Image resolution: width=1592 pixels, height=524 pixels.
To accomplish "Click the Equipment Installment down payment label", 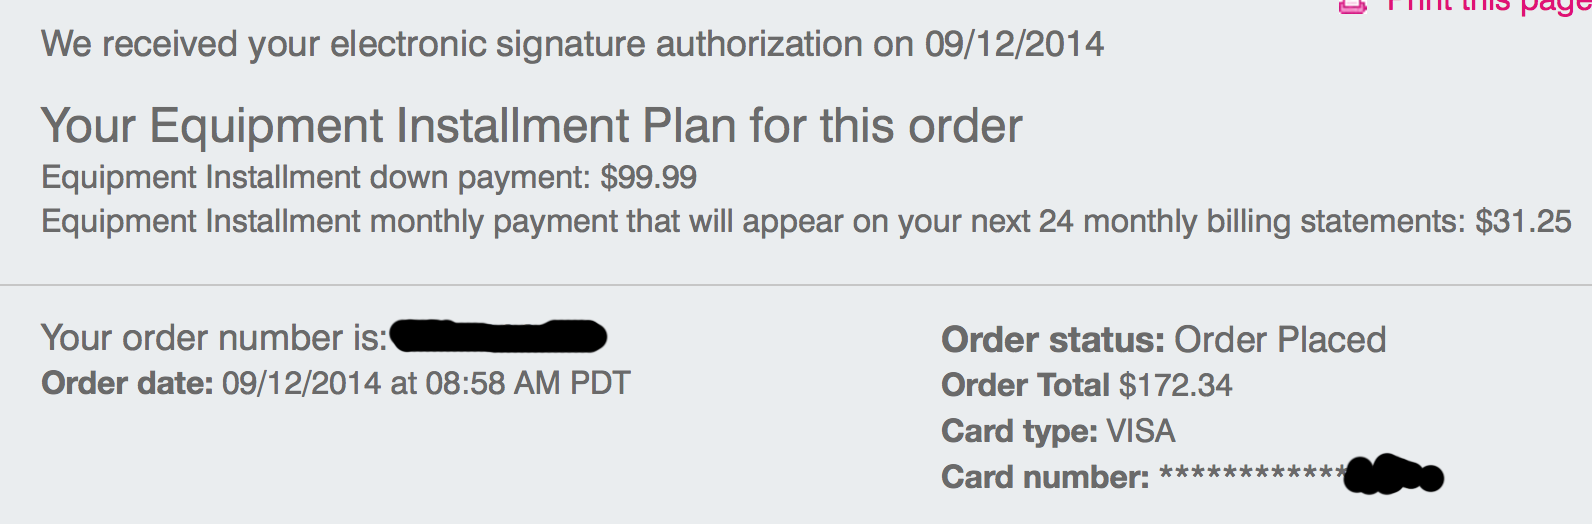I will click(316, 178).
